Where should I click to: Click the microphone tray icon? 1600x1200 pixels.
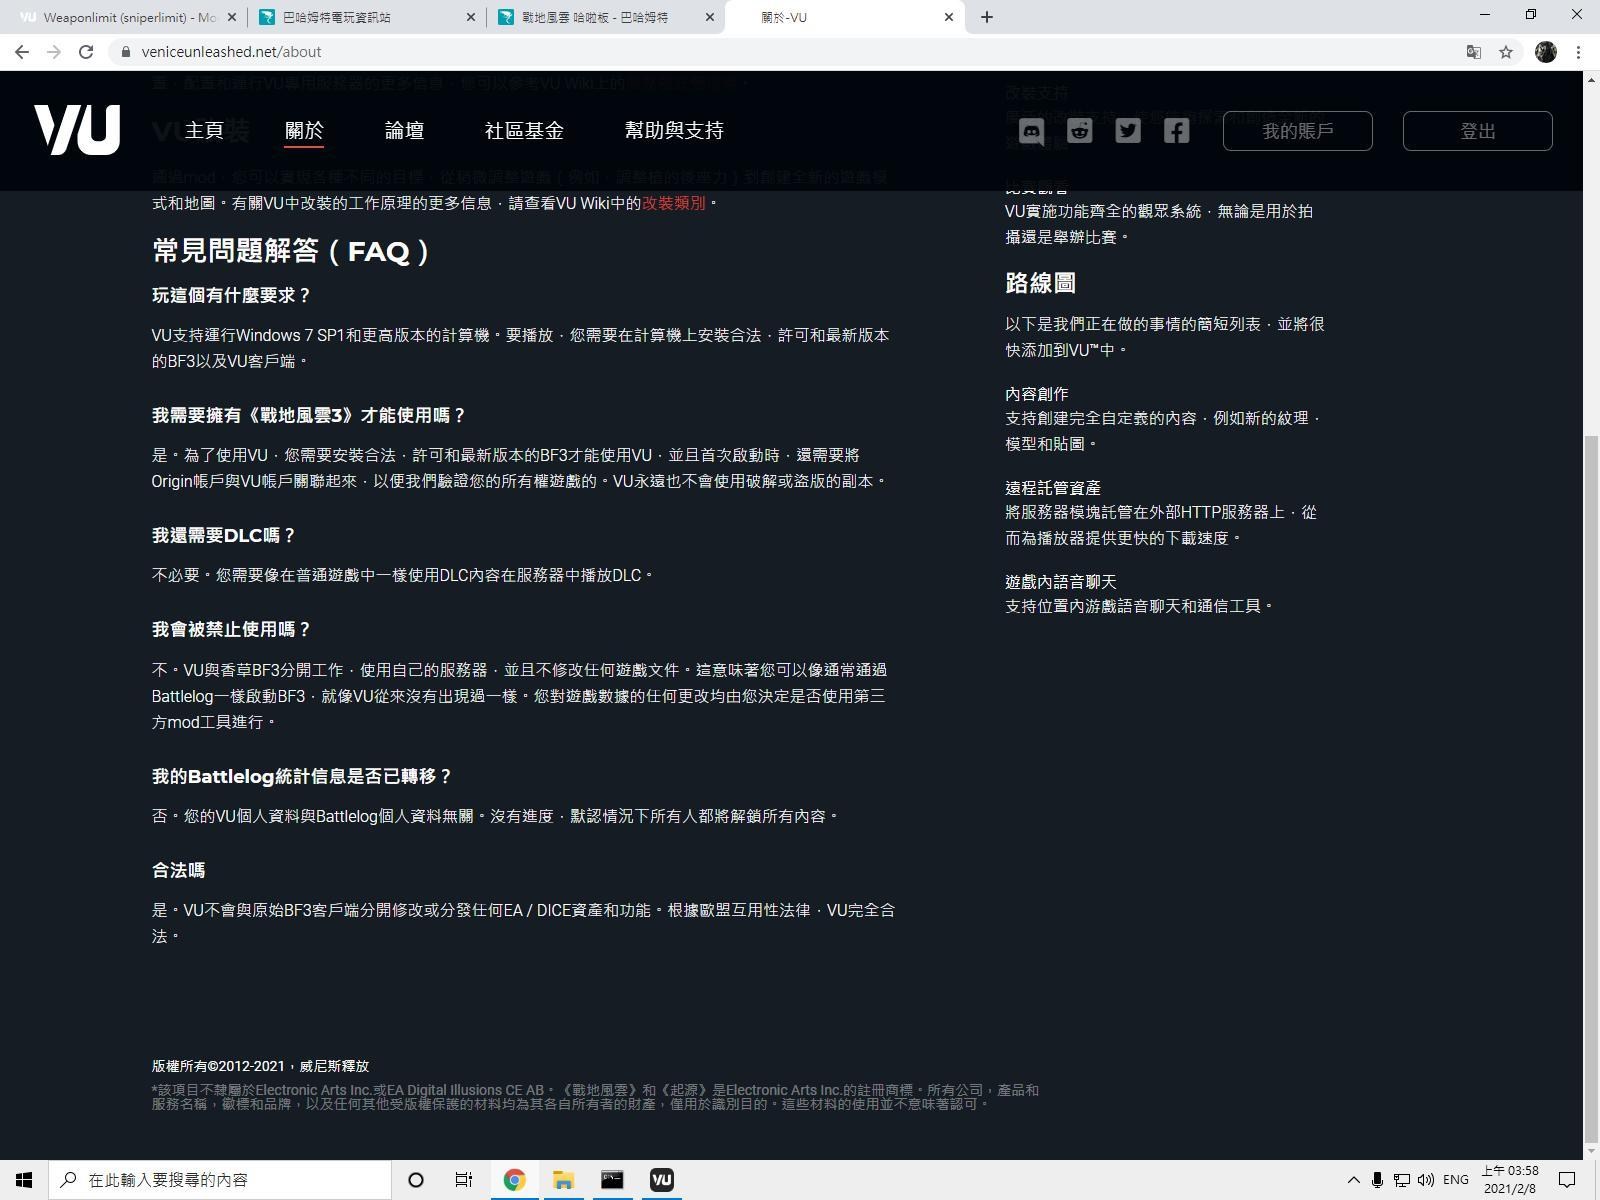[x=1377, y=1180]
